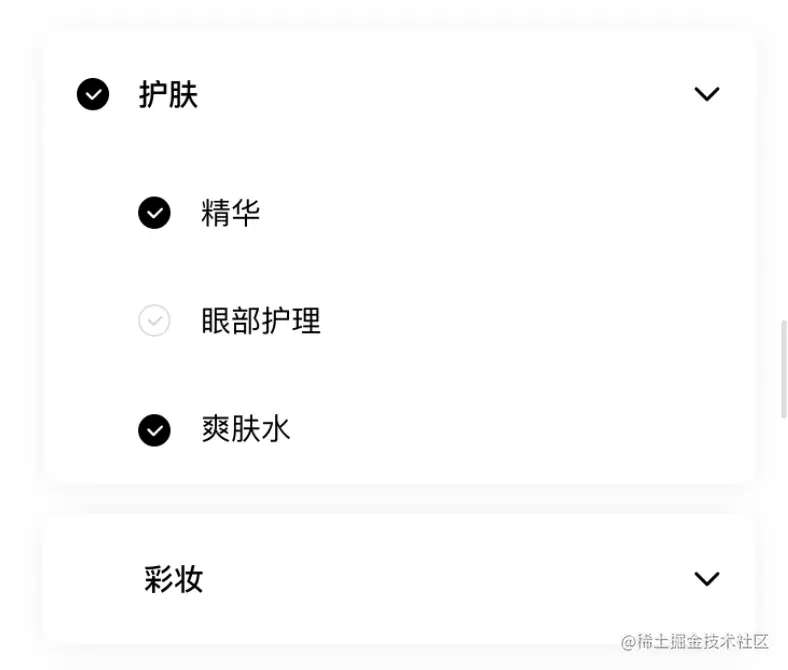Click scrollbar track below the thumb

pyautogui.click(x=783, y=528)
